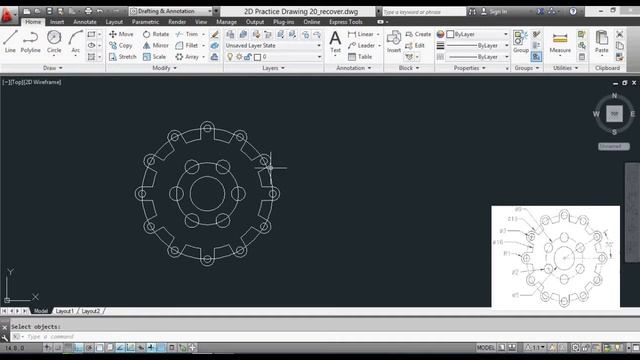The height and width of the screenshot is (360, 640).
Task: Choose the Arc tool
Action: click(76, 42)
